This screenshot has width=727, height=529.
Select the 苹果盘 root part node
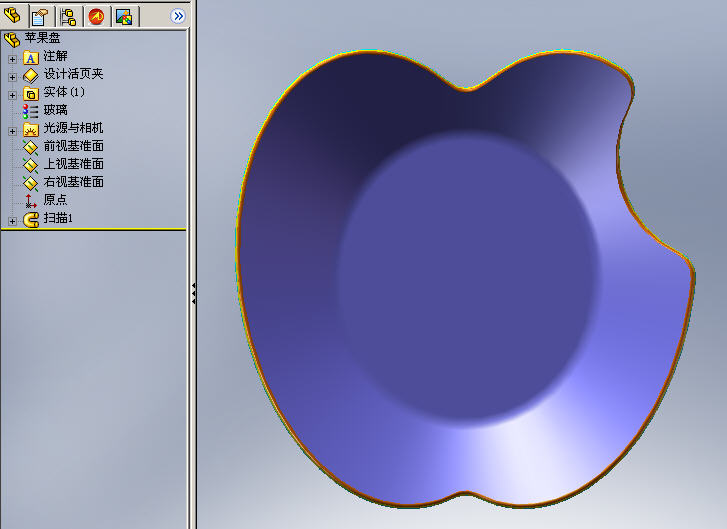[x=42, y=38]
